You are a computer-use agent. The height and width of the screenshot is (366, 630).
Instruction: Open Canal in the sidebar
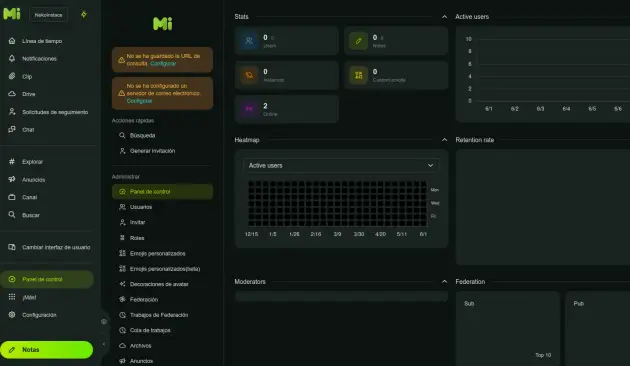pos(29,197)
